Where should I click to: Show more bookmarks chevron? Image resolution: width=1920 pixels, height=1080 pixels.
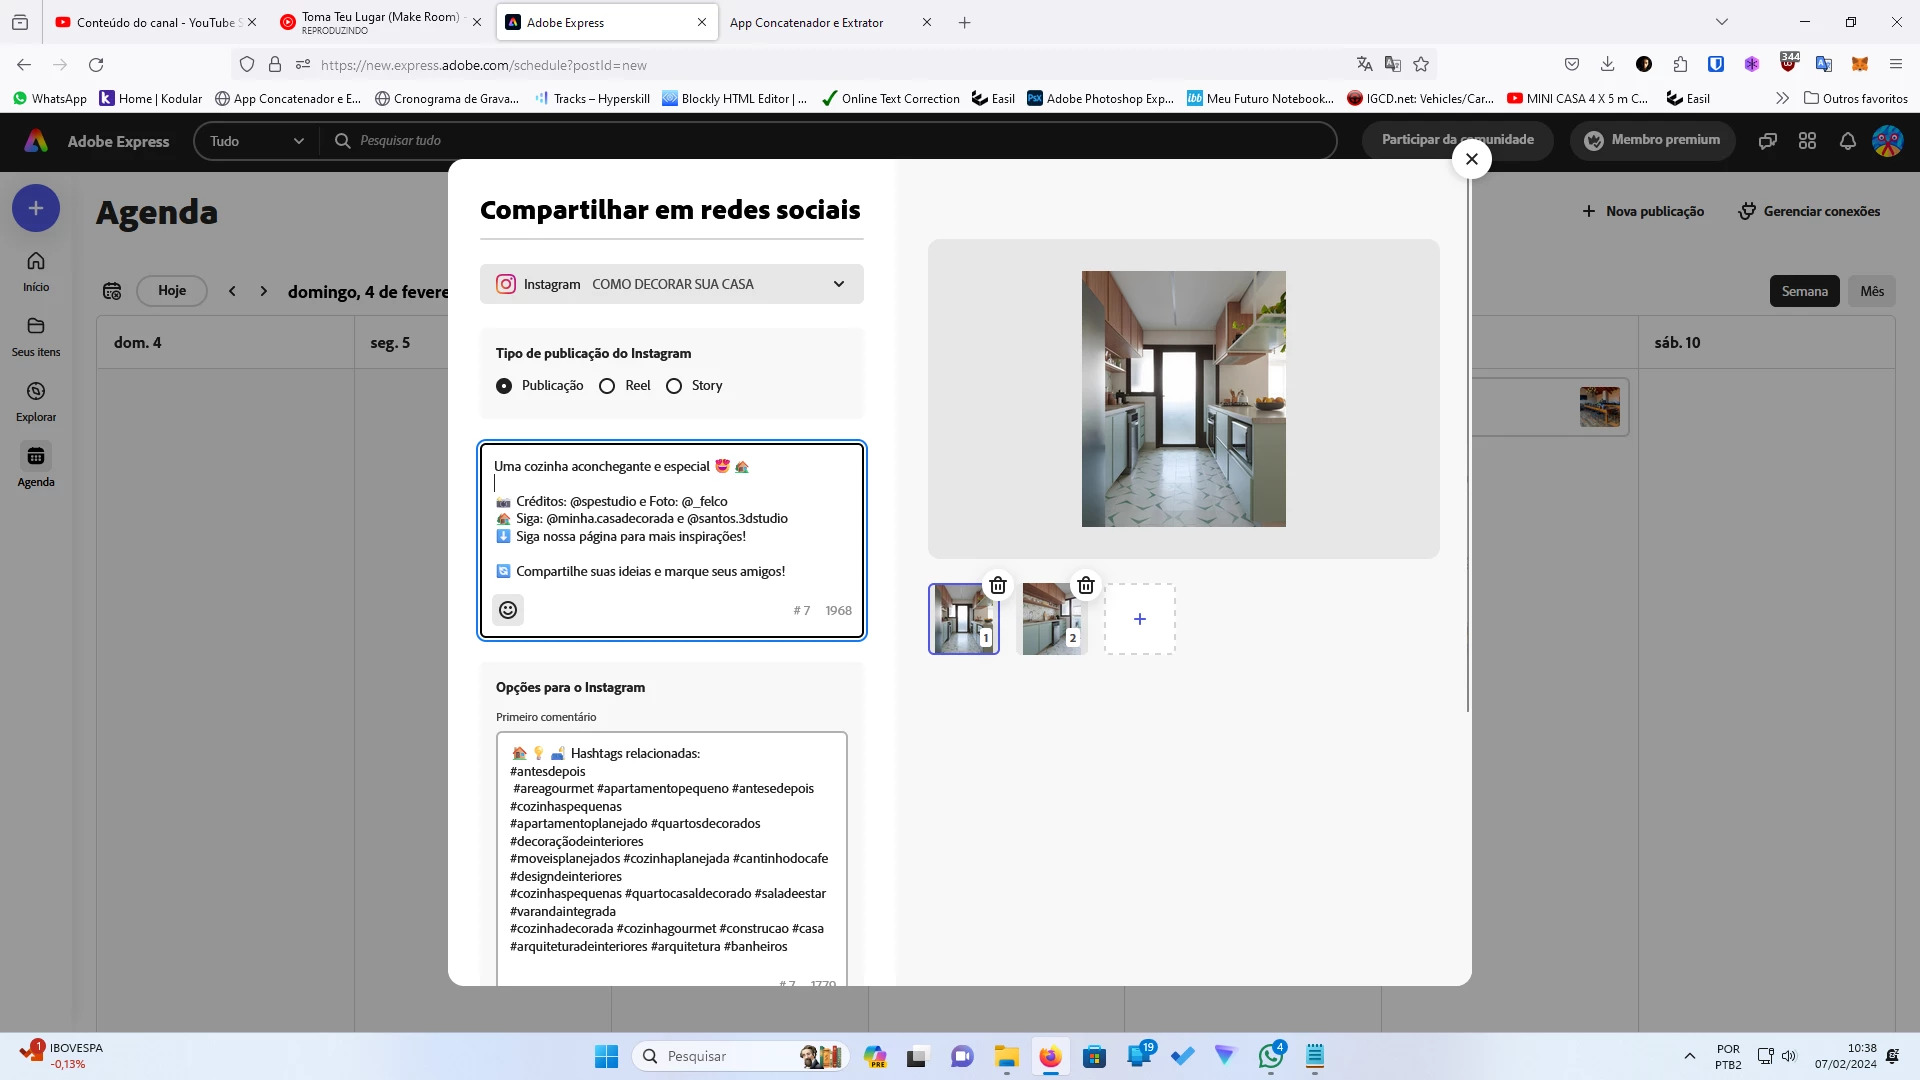pos(1782,99)
